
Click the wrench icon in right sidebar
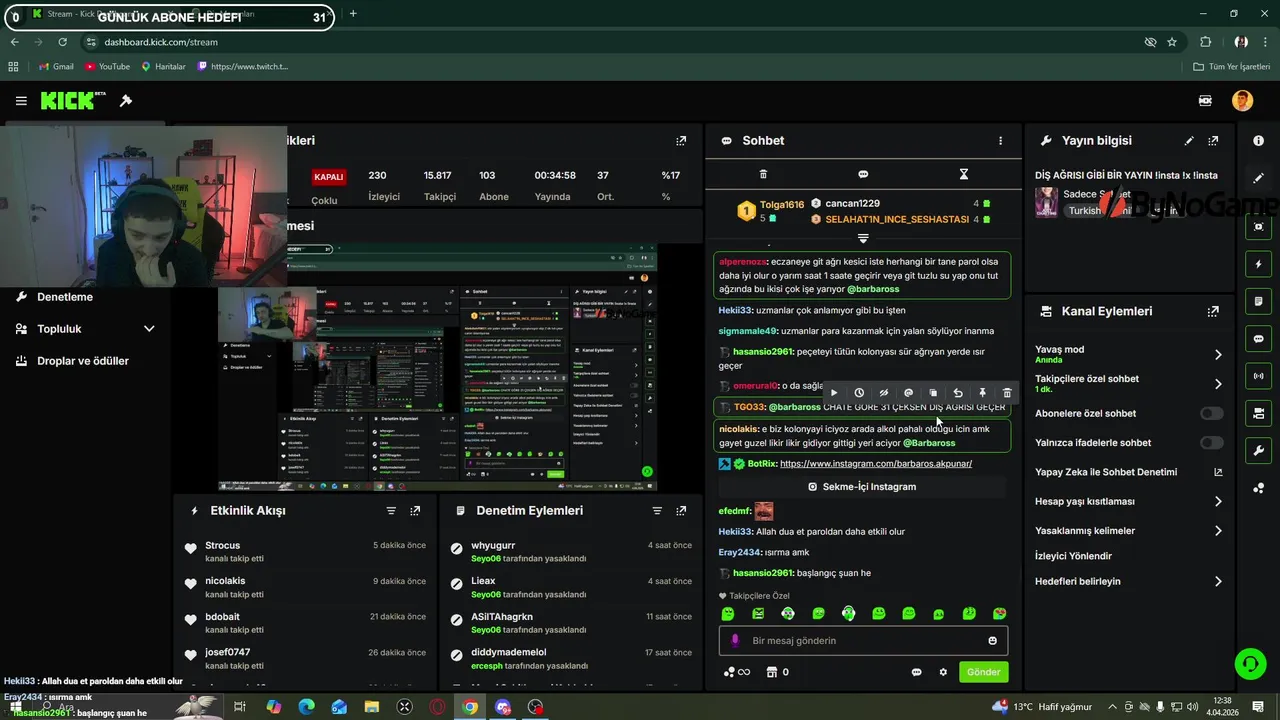(x=1258, y=451)
